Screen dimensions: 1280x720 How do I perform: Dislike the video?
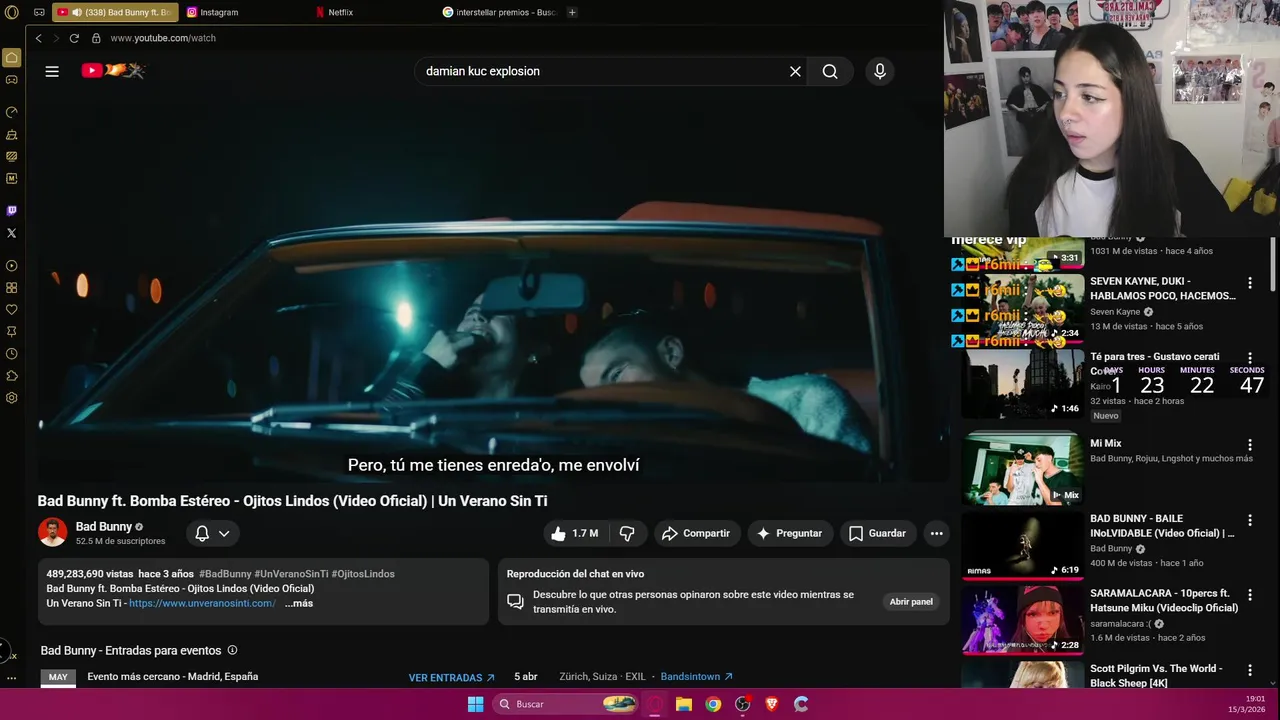tap(627, 533)
